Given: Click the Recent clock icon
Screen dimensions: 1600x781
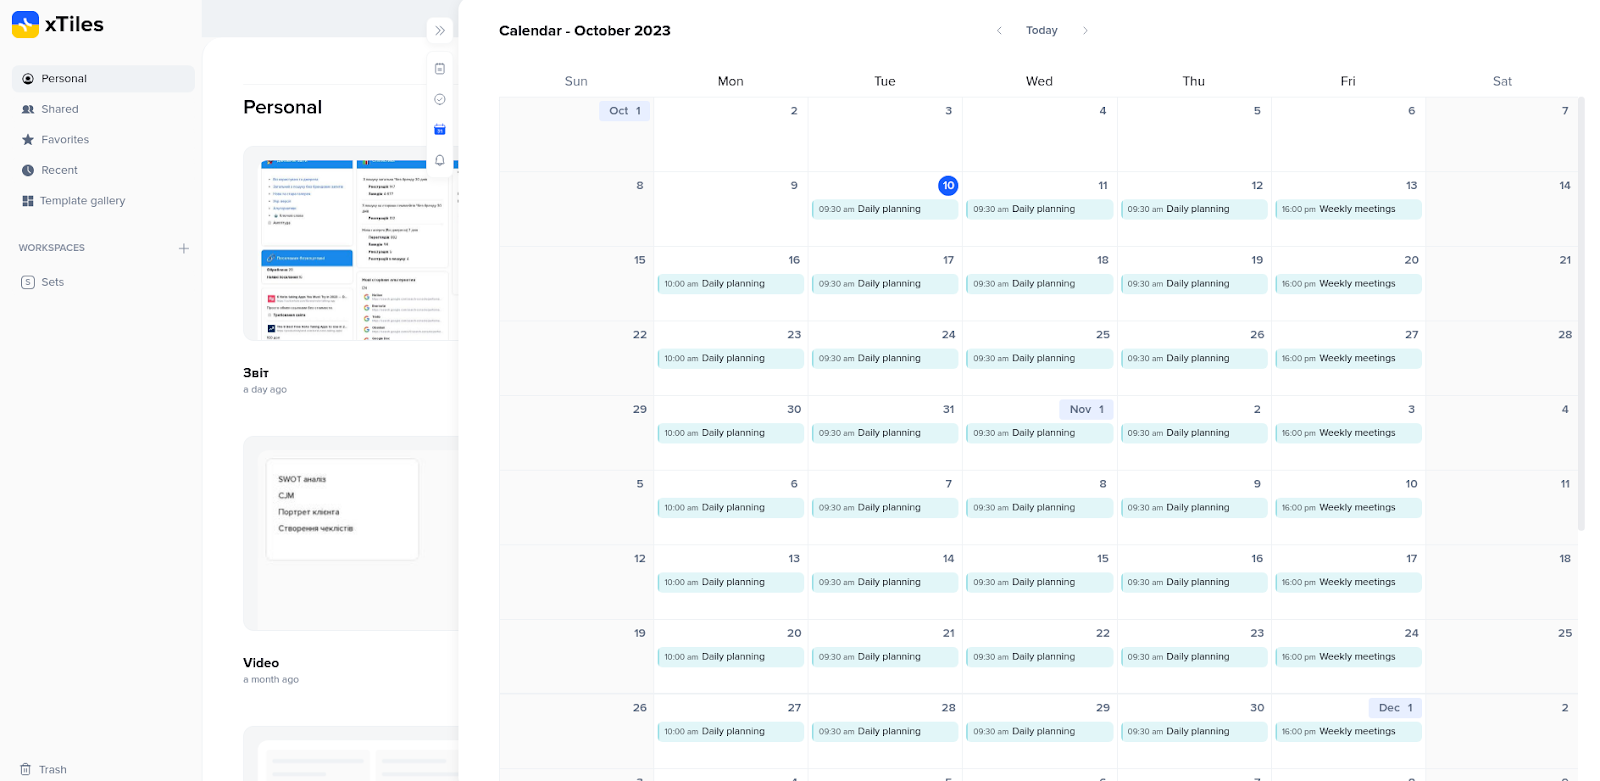Looking at the screenshot, I should tap(28, 170).
